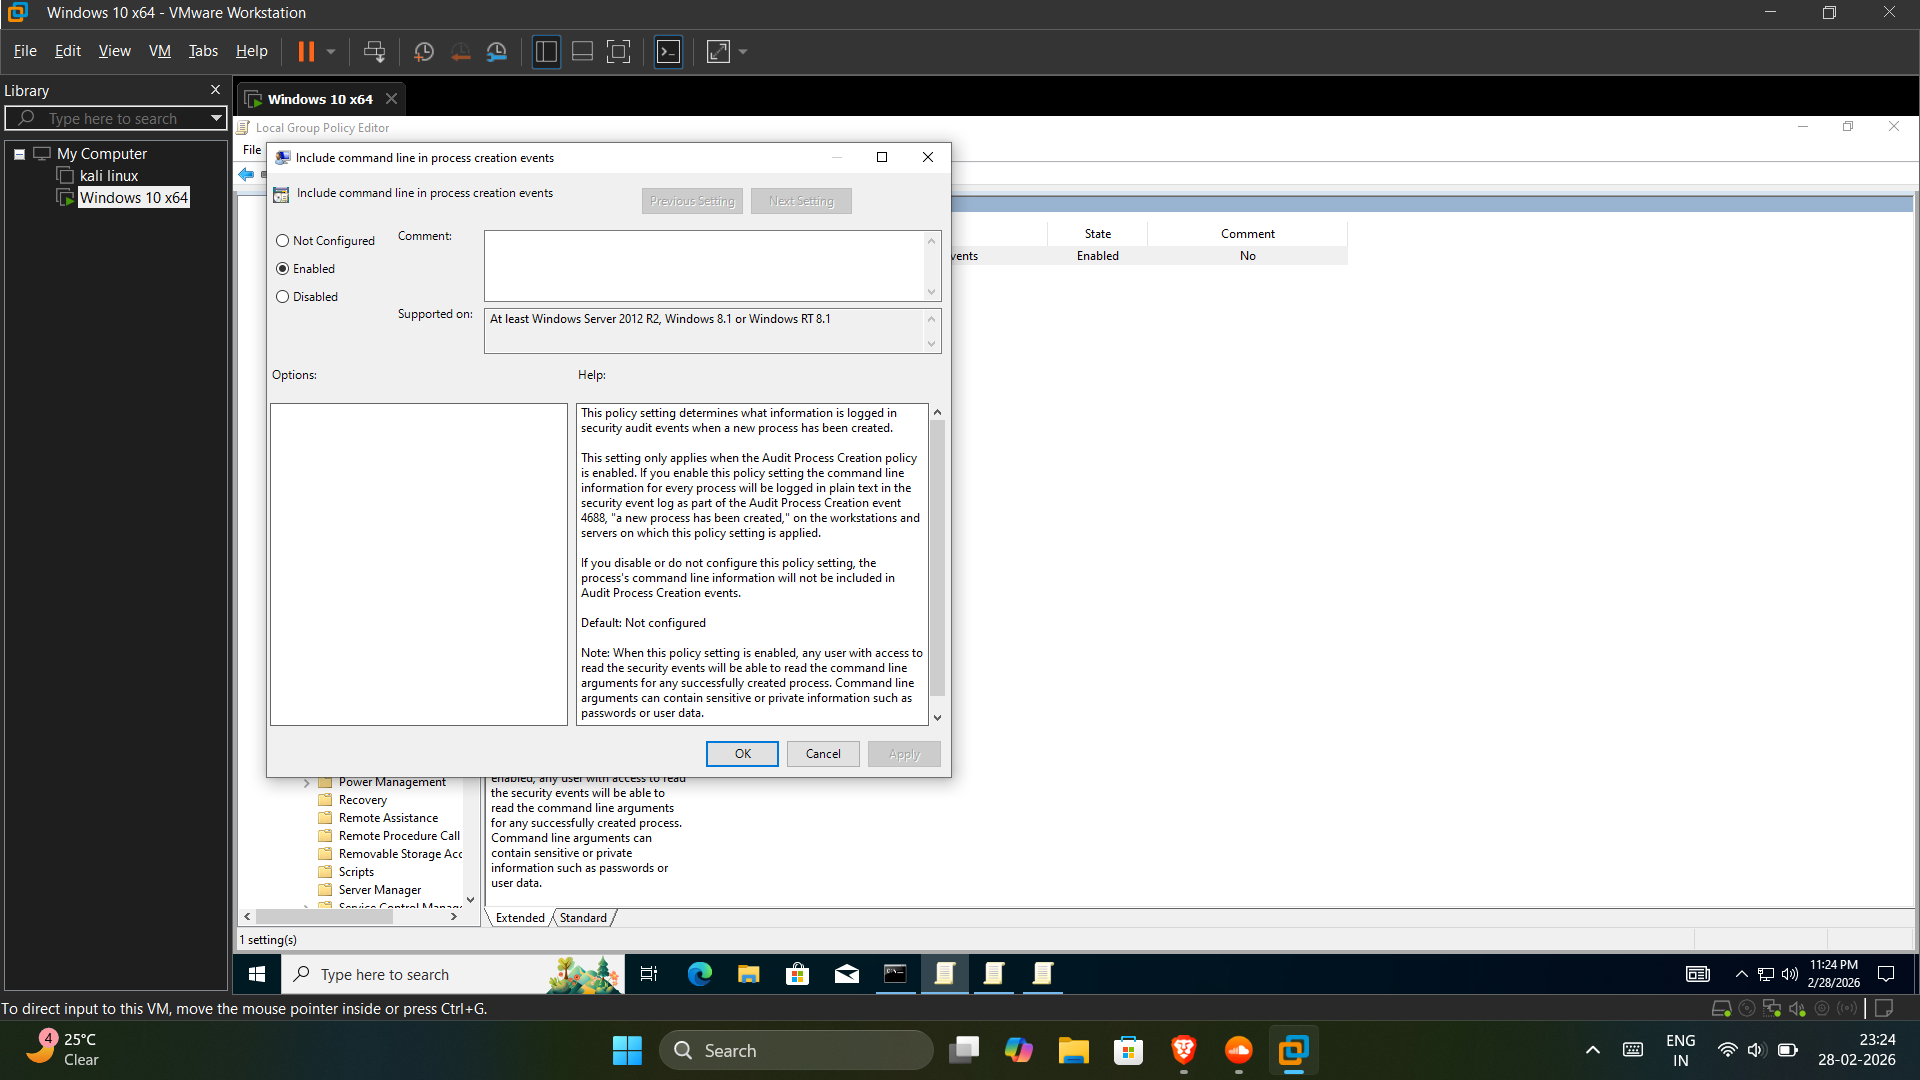The height and width of the screenshot is (1080, 1920).
Task: Open the VMware View menu
Action: coord(114,51)
